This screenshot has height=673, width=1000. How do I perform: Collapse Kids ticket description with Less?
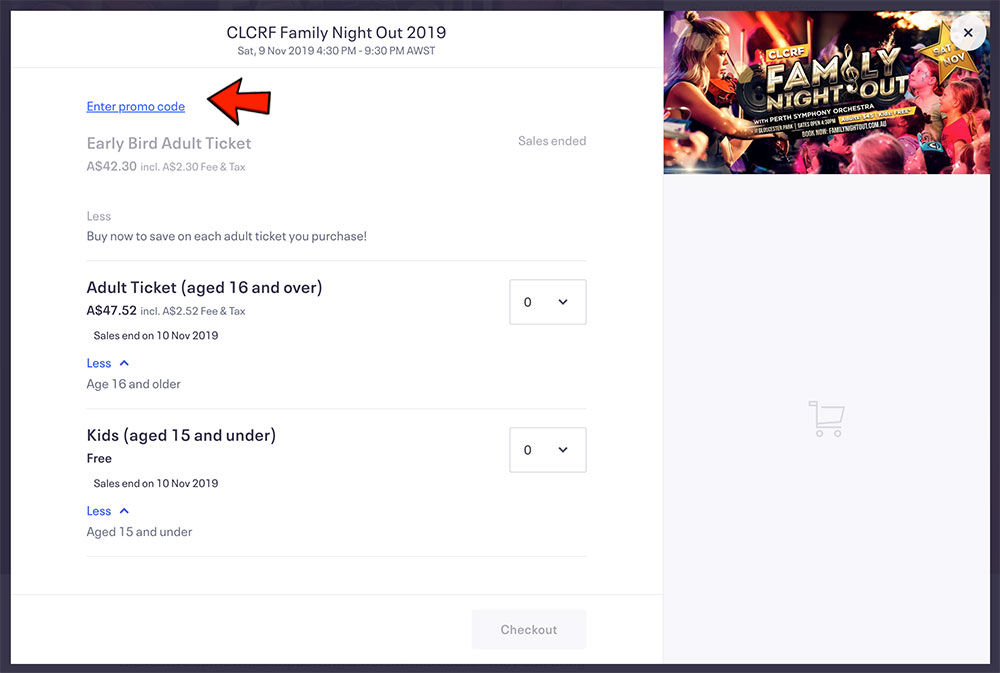click(x=99, y=511)
